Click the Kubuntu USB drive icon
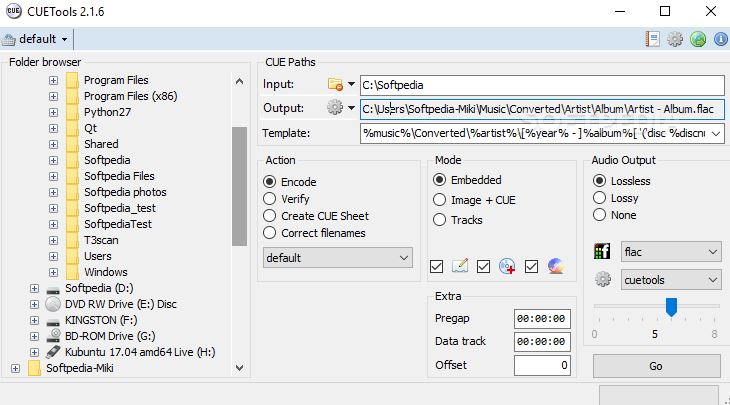The height and width of the screenshot is (405, 730). click(53, 351)
